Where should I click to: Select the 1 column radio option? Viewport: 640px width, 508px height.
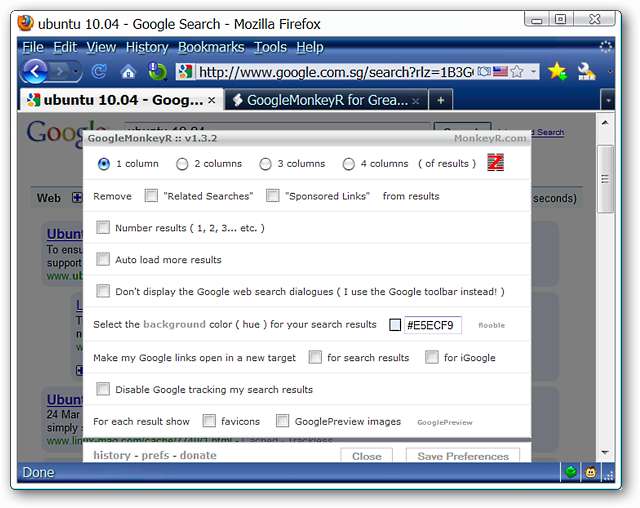click(104, 164)
